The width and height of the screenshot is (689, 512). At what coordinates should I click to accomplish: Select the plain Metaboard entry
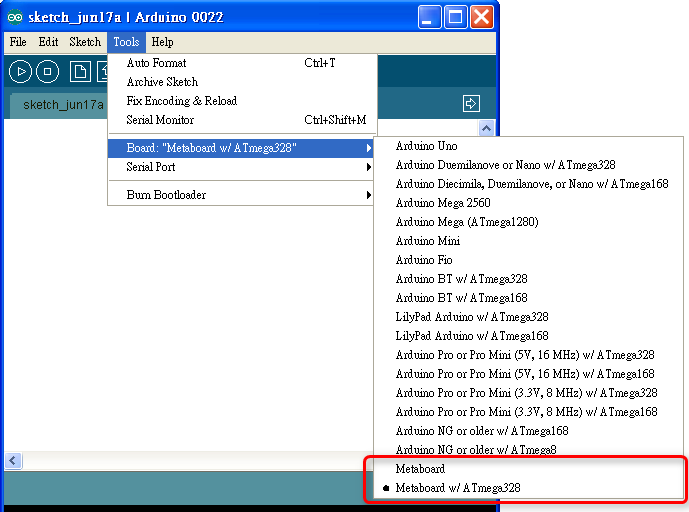pyautogui.click(x=528, y=468)
